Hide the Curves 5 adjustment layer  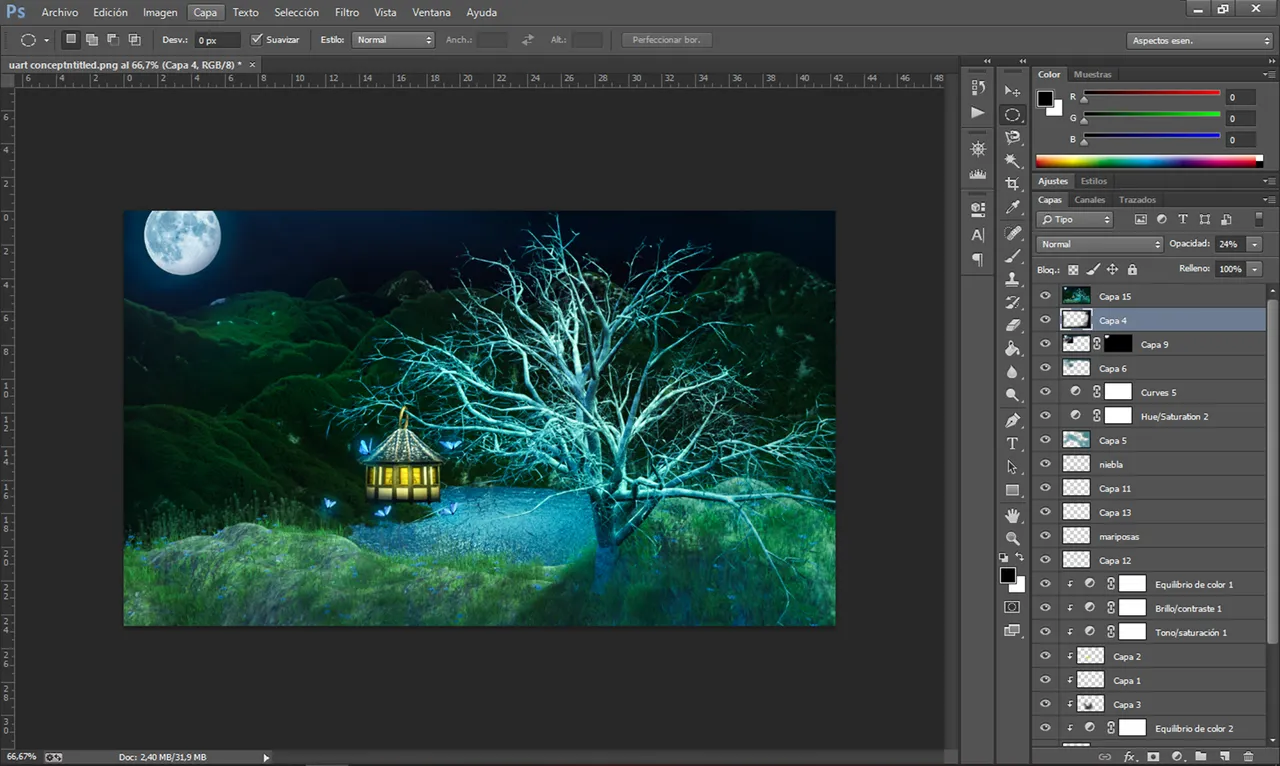pos(1045,392)
